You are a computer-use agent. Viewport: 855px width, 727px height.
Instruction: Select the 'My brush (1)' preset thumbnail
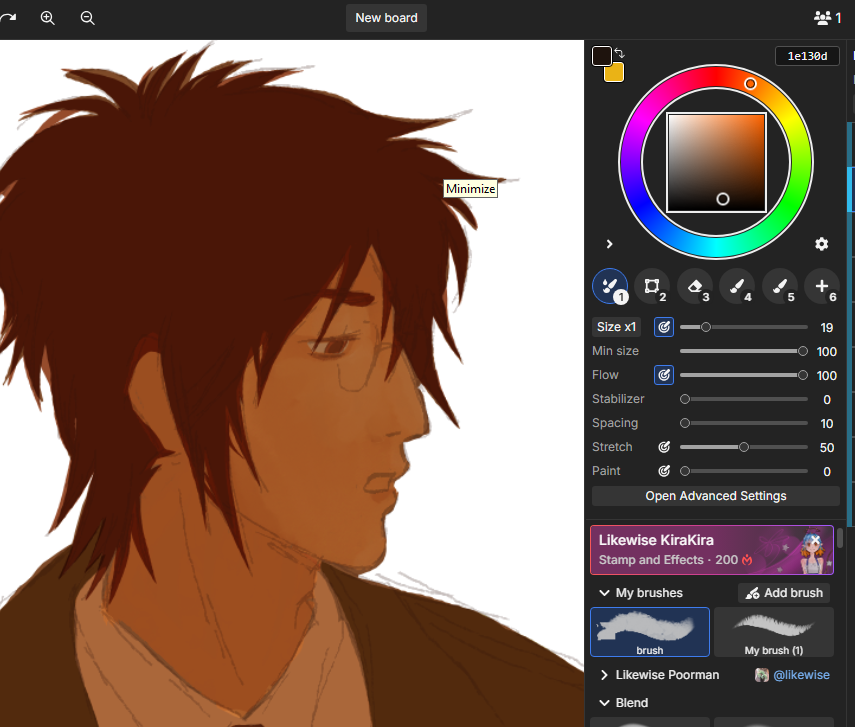pyautogui.click(x=774, y=632)
